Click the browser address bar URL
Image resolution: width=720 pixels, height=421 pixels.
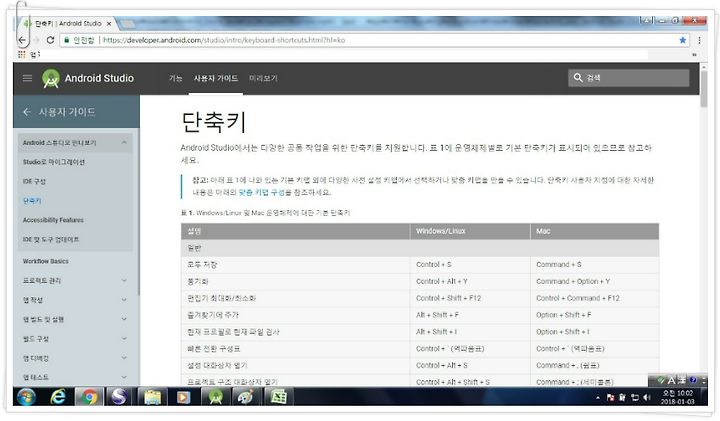[223, 40]
